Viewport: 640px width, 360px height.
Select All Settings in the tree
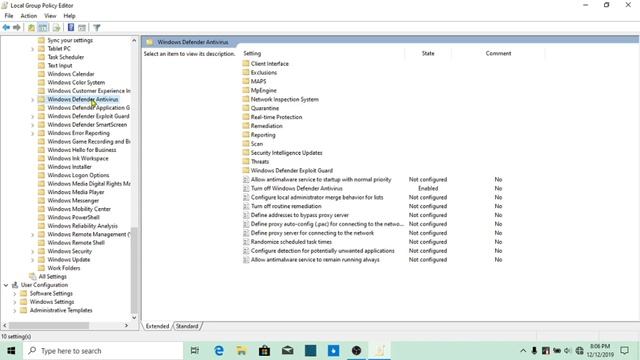coord(52,277)
